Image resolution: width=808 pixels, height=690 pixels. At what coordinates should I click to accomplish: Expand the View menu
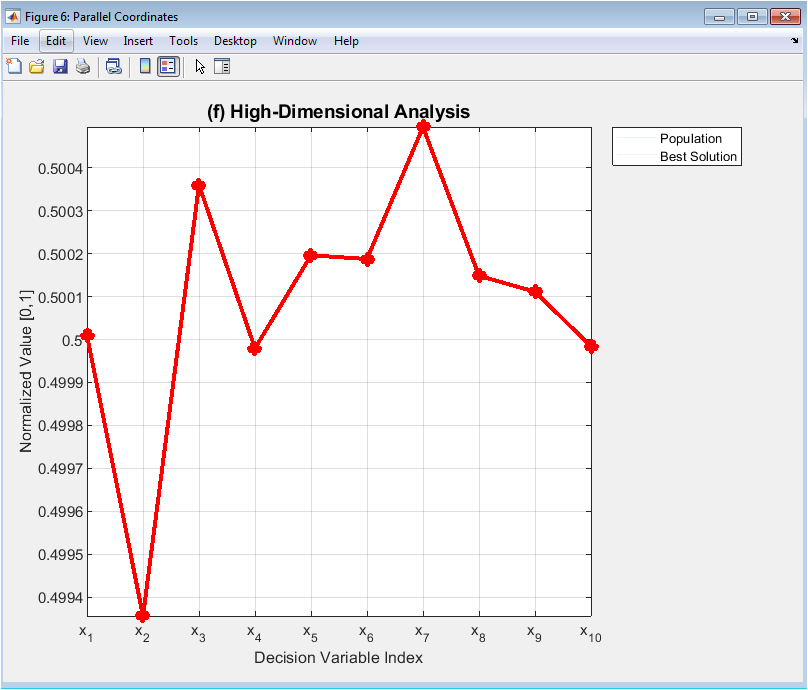coord(96,41)
